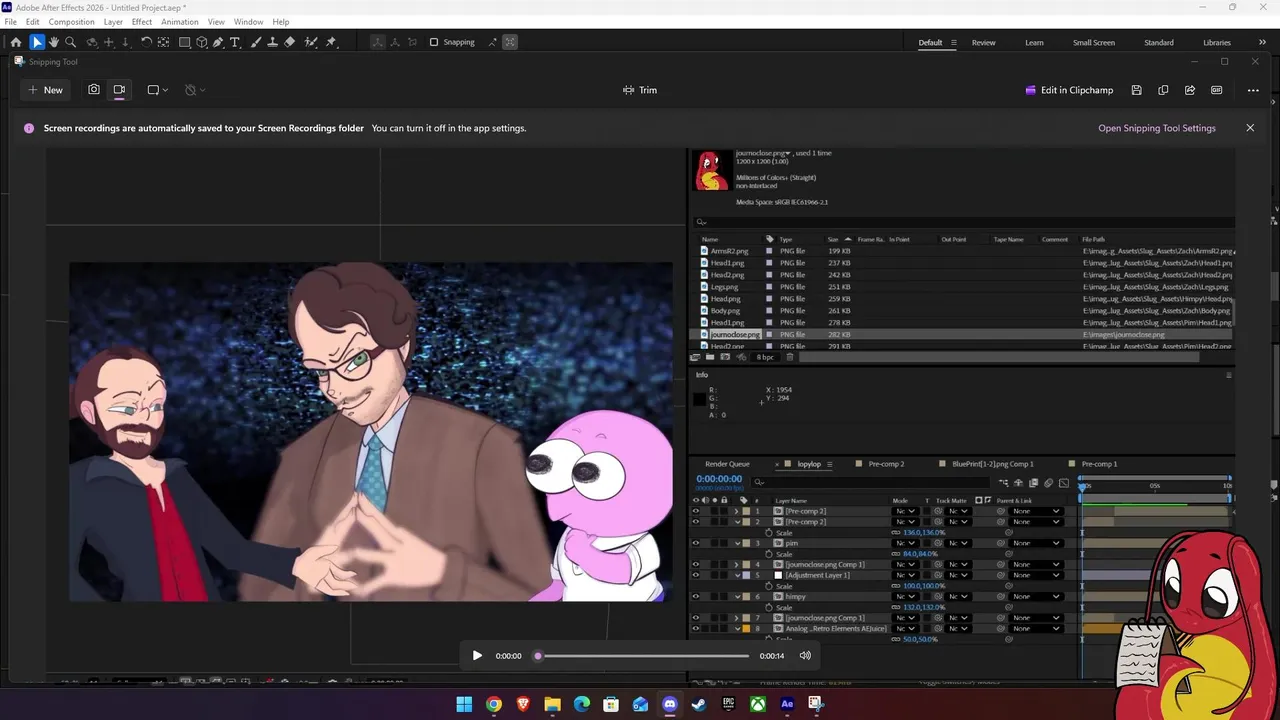Click the Share icon in Snipping Tool

point(1190,90)
